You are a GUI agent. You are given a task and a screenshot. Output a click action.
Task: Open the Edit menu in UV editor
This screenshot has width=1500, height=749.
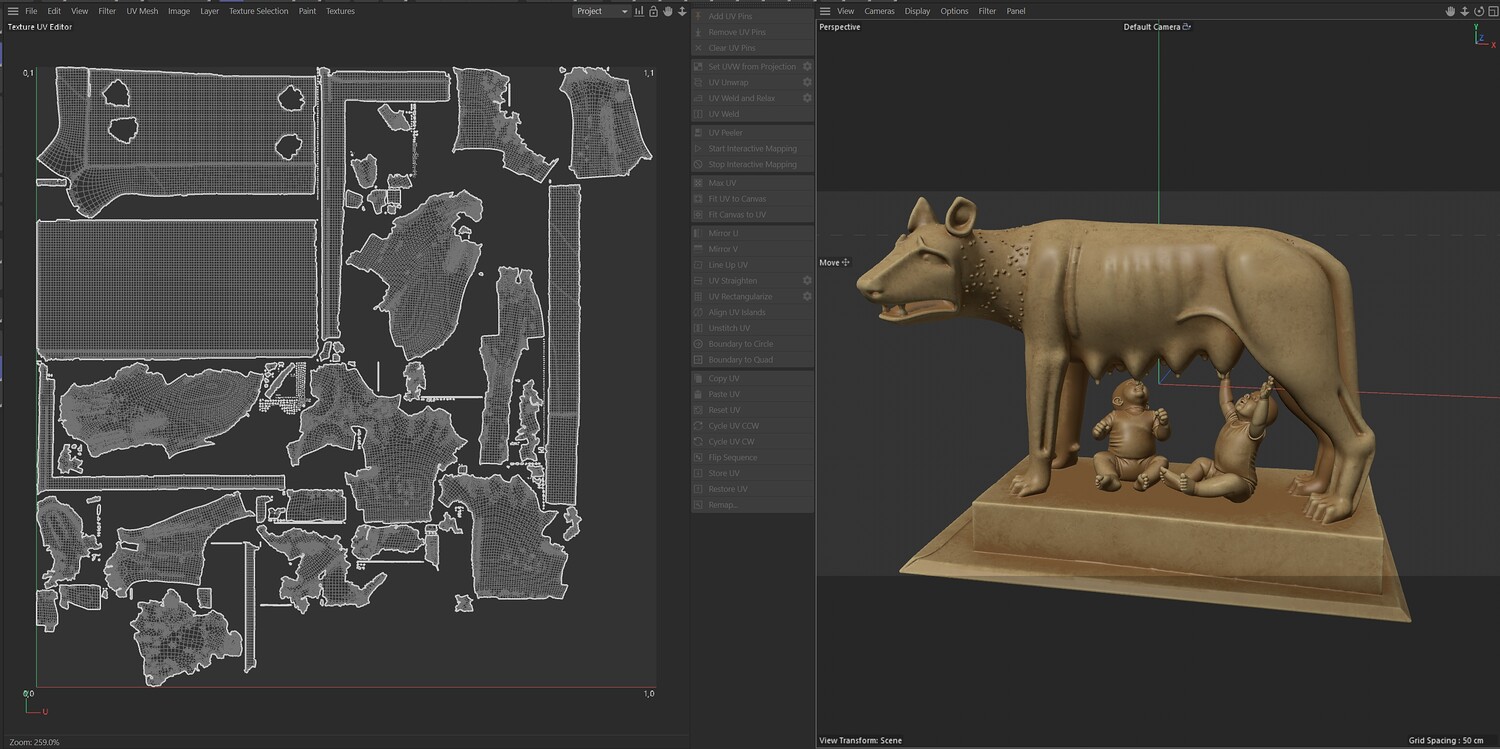54,11
